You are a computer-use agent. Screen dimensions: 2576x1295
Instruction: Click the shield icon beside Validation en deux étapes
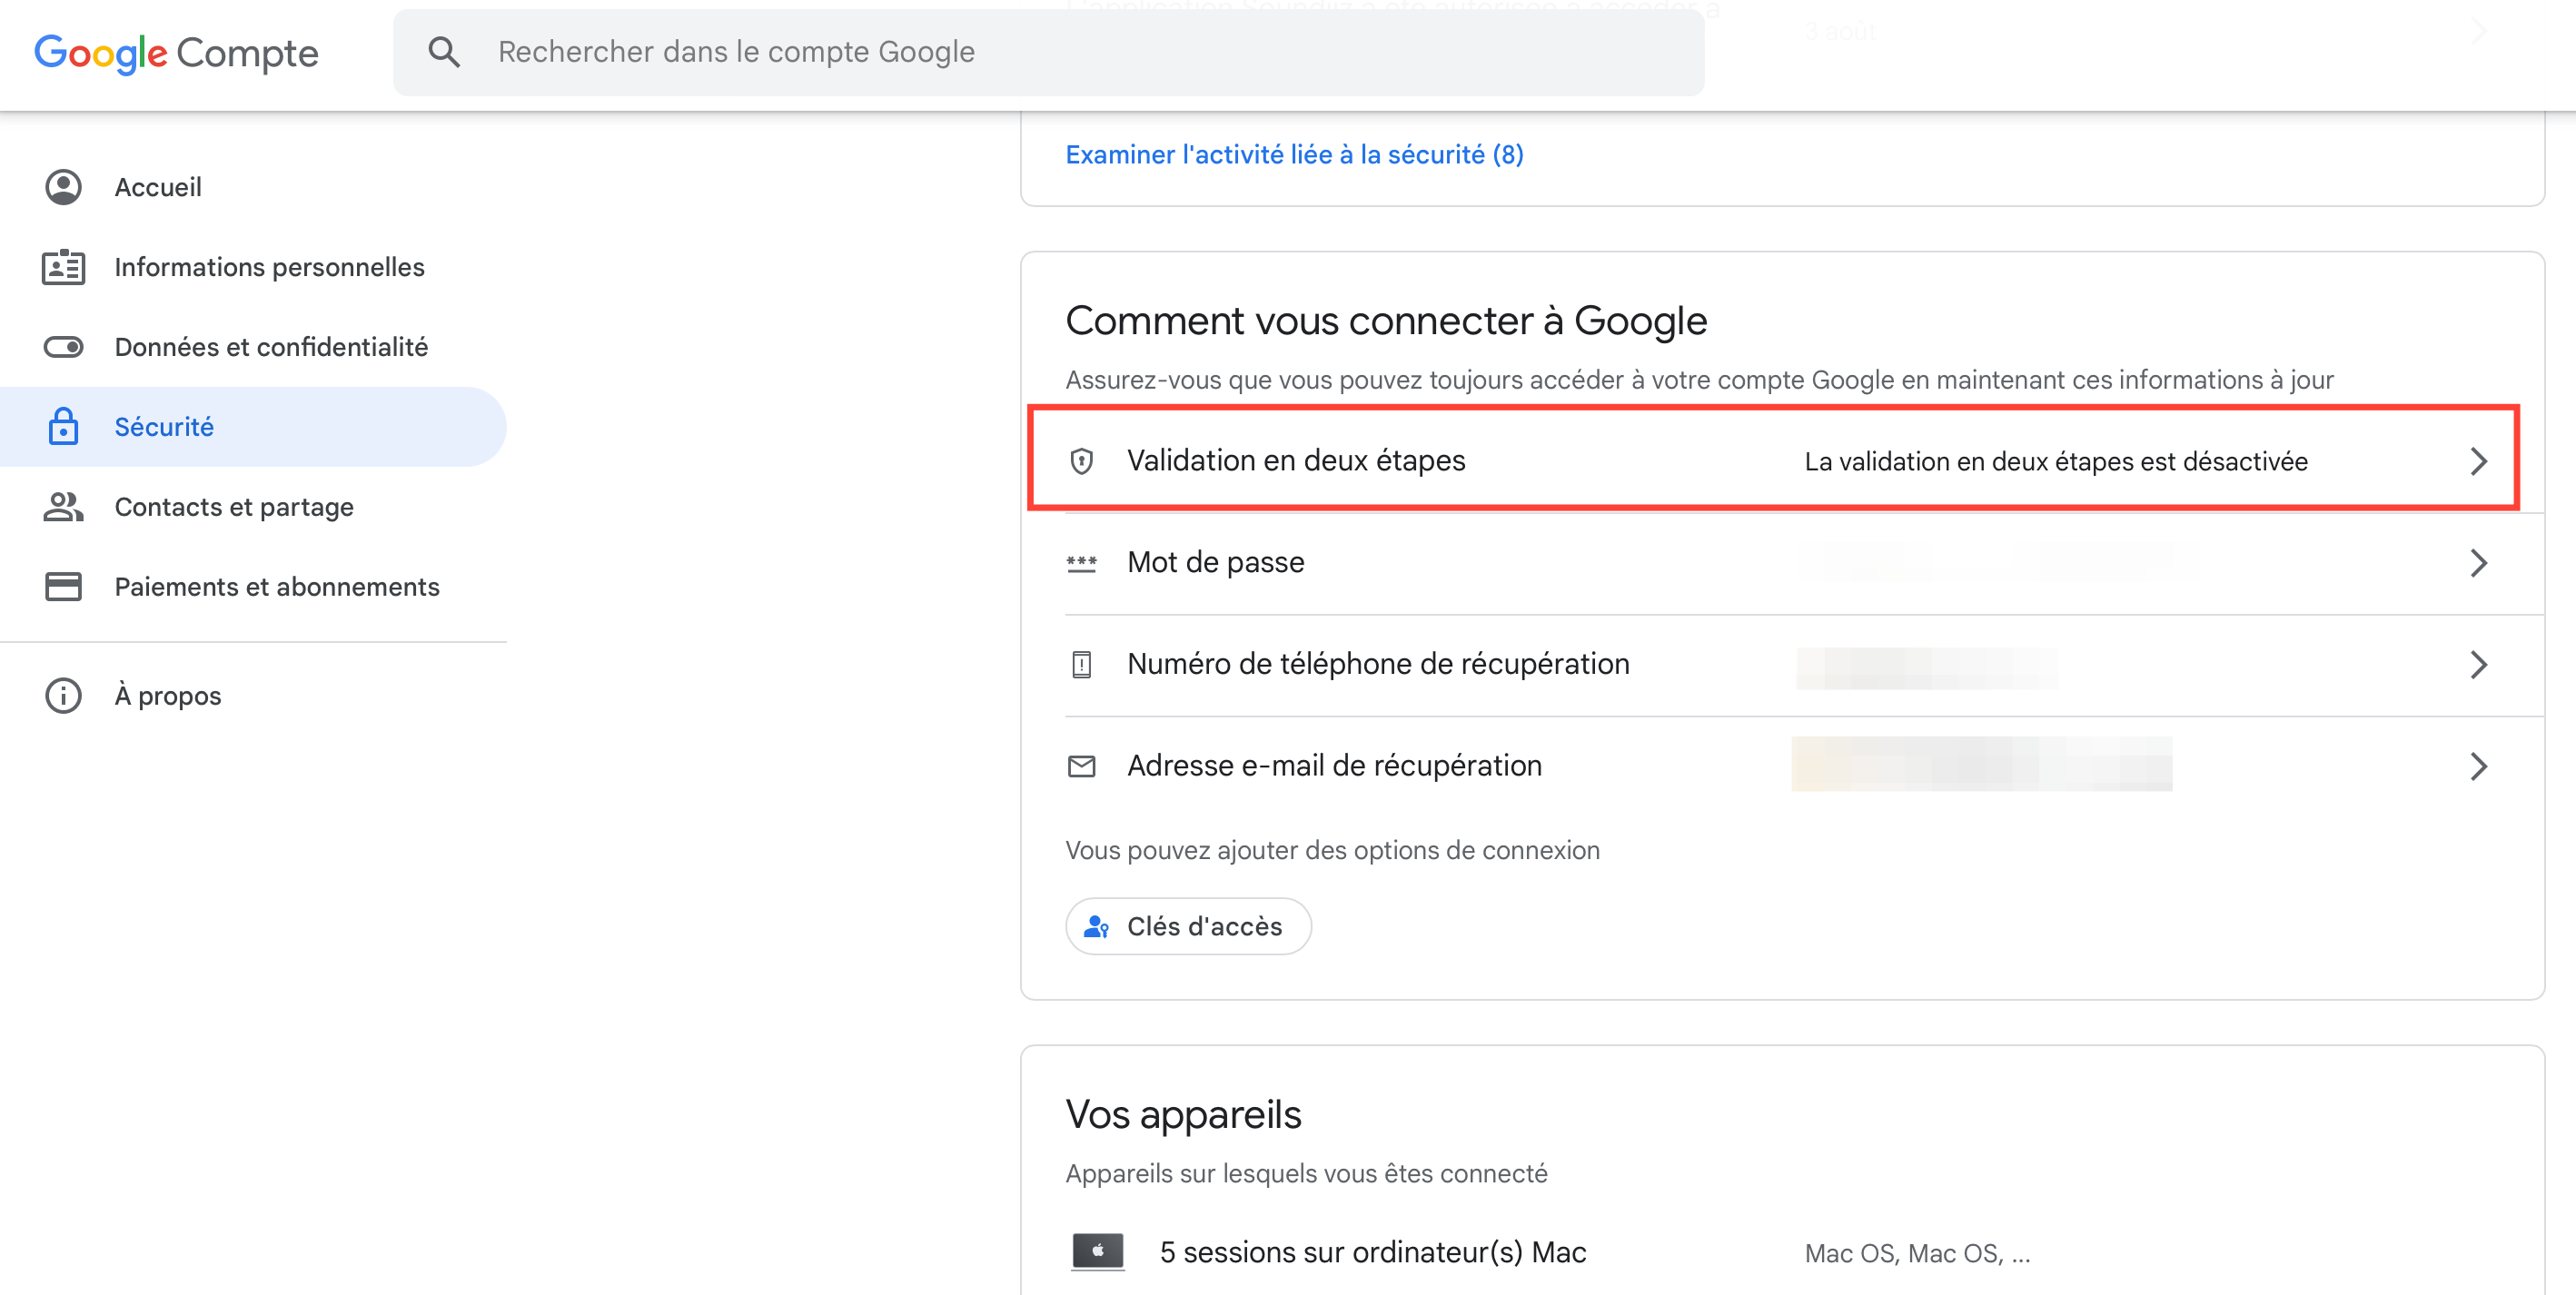point(1081,461)
